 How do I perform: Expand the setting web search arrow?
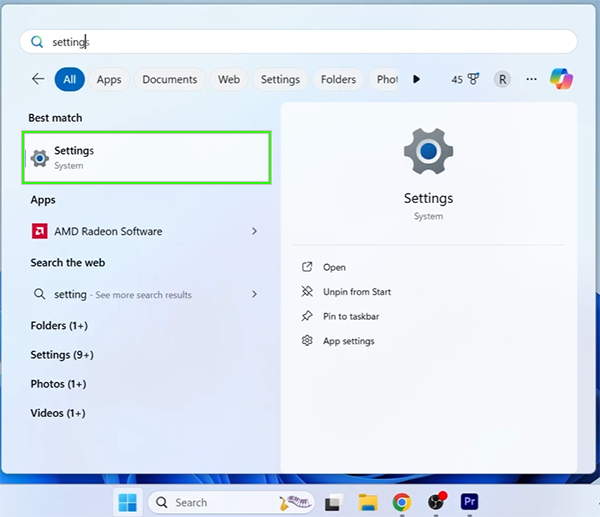(254, 294)
